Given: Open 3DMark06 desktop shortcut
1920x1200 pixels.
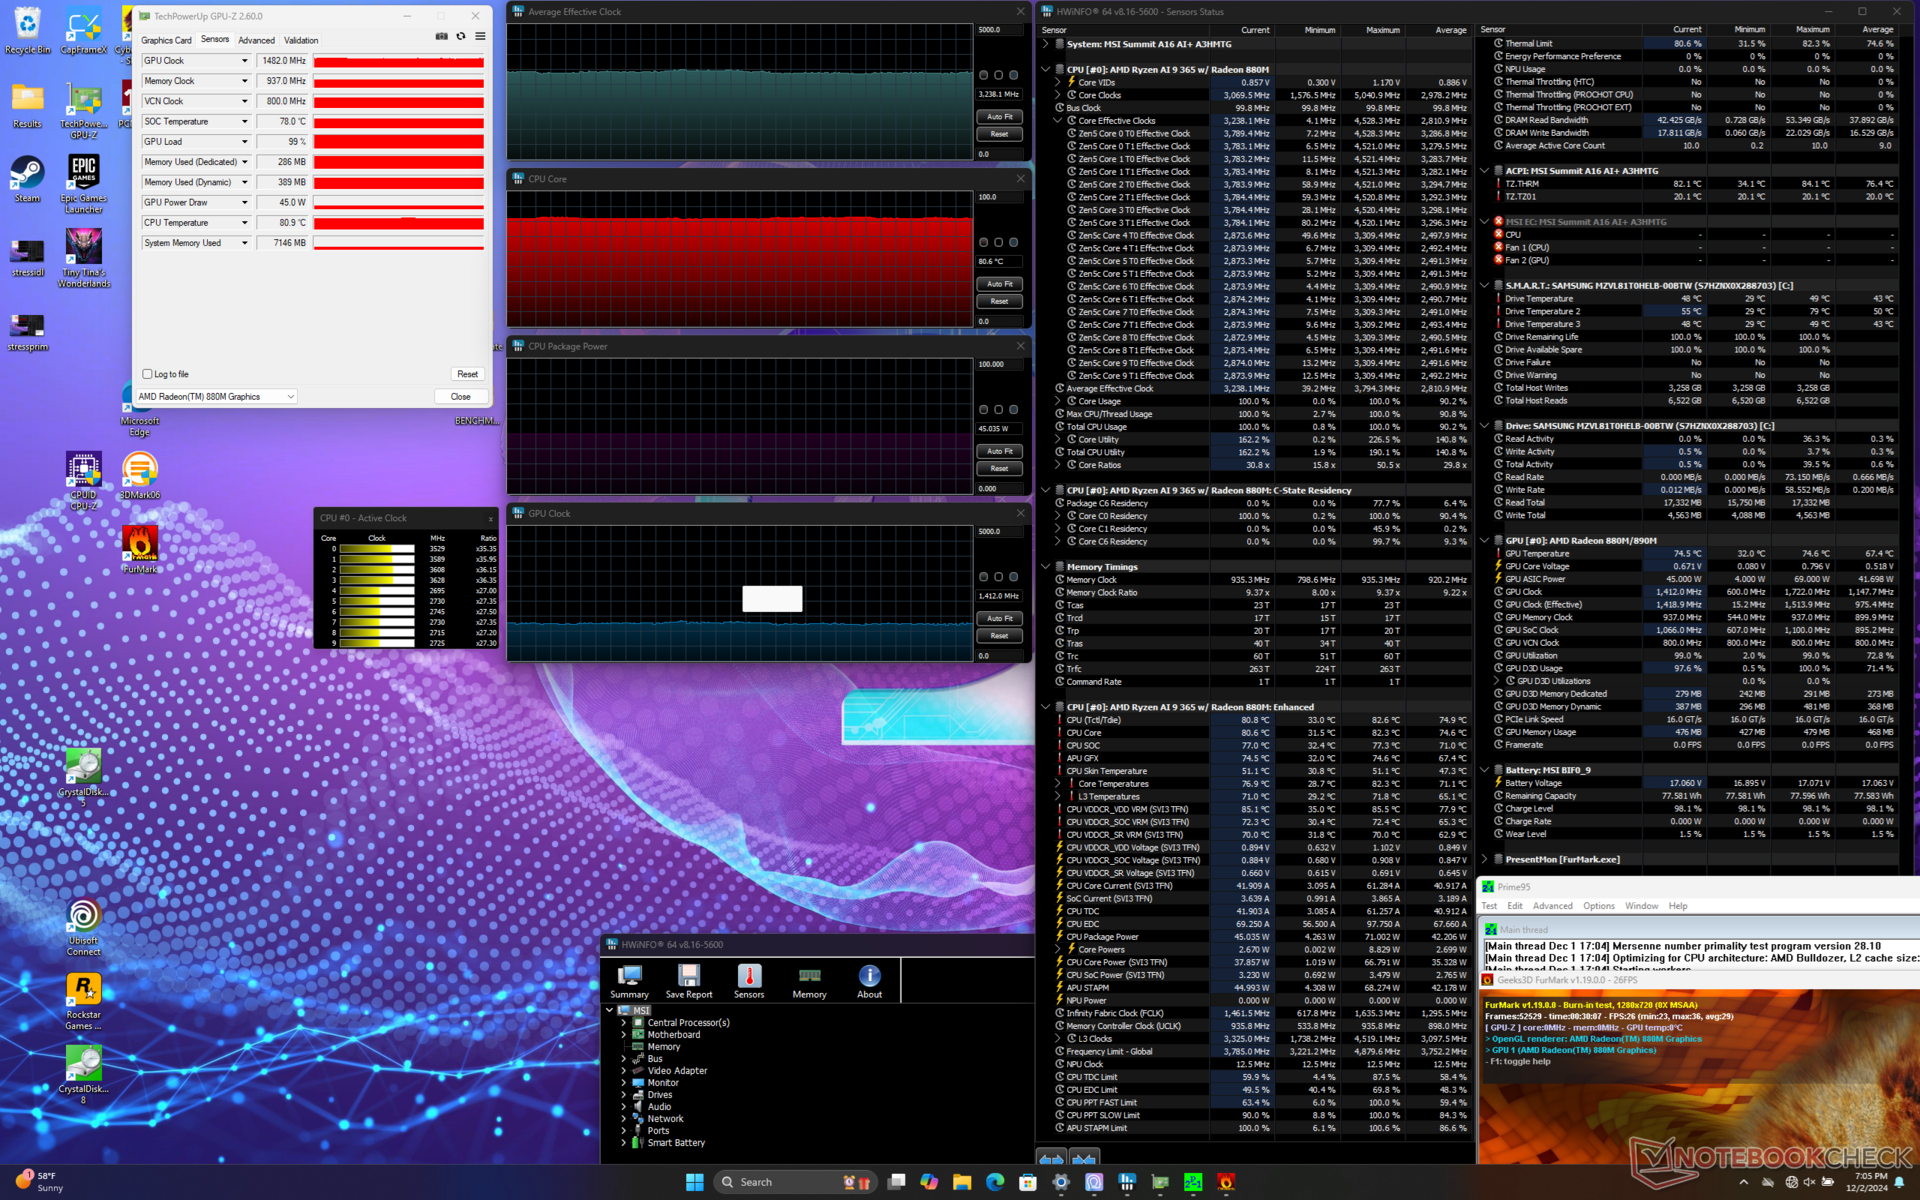Looking at the screenshot, I should pos(140,476).
